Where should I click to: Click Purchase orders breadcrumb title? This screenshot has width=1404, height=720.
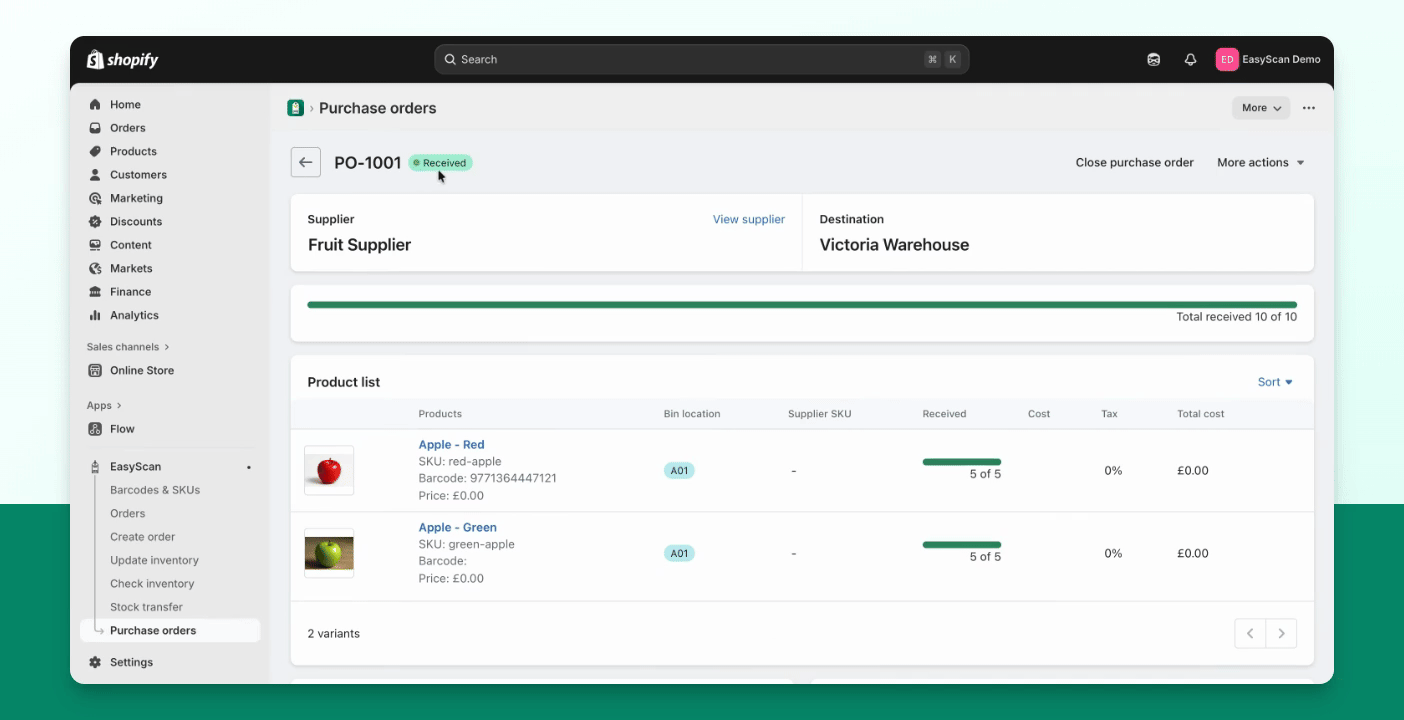(x=378, y=108)
